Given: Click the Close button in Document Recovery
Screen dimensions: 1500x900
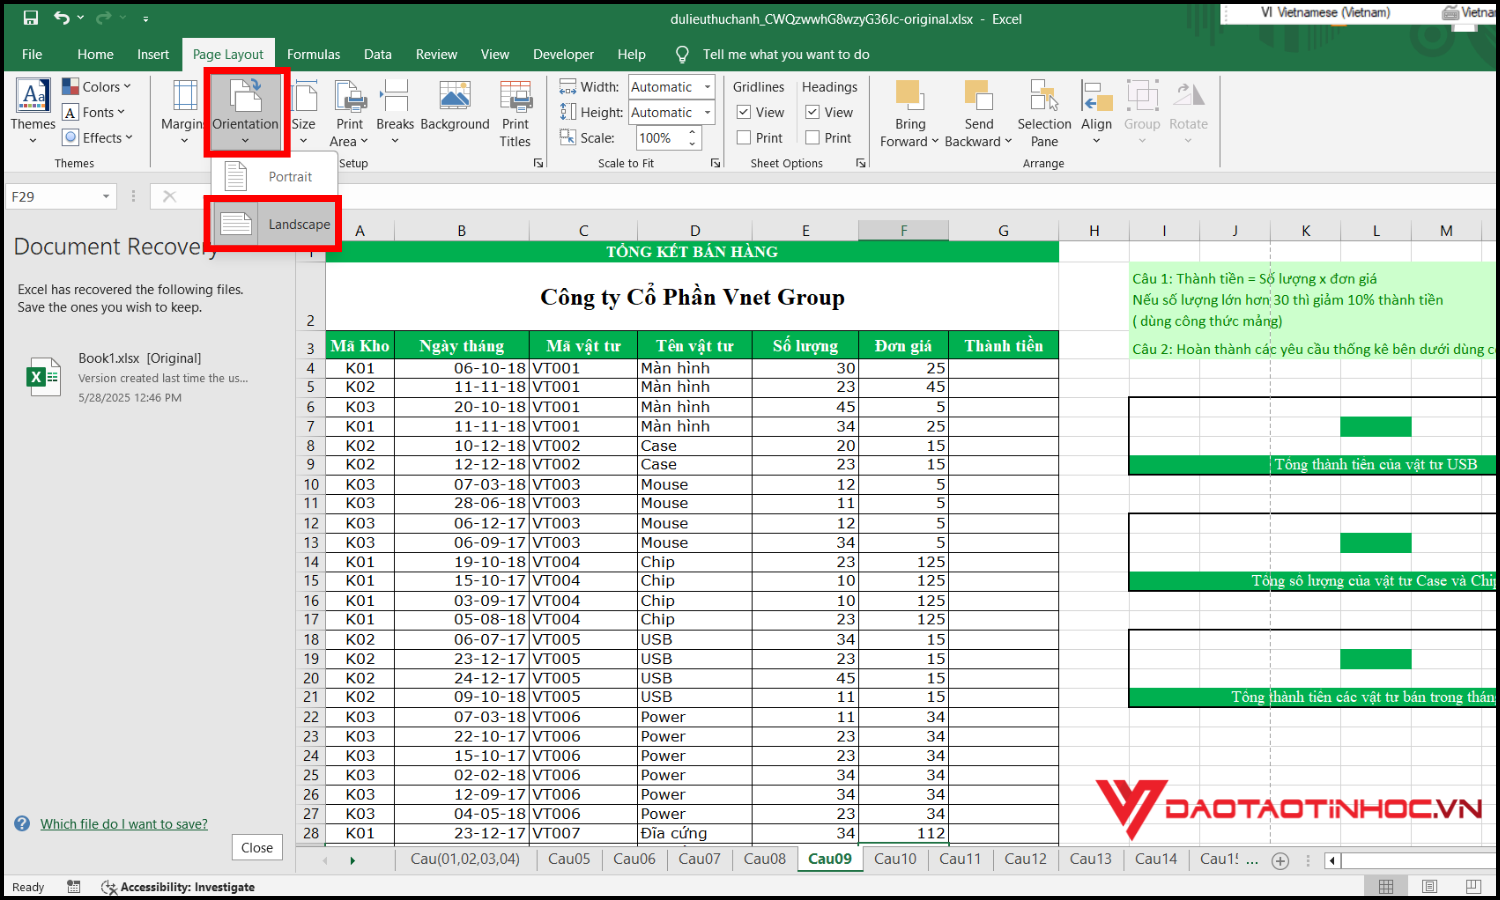Looking at the screenshot, I should [257, 847].
